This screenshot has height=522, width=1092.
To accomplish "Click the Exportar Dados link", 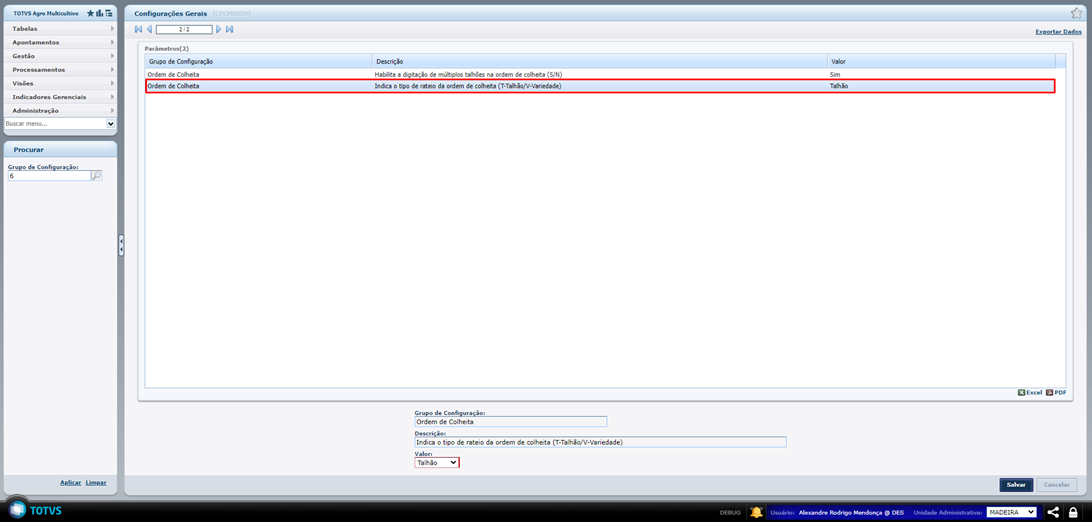I will 1059,32.
